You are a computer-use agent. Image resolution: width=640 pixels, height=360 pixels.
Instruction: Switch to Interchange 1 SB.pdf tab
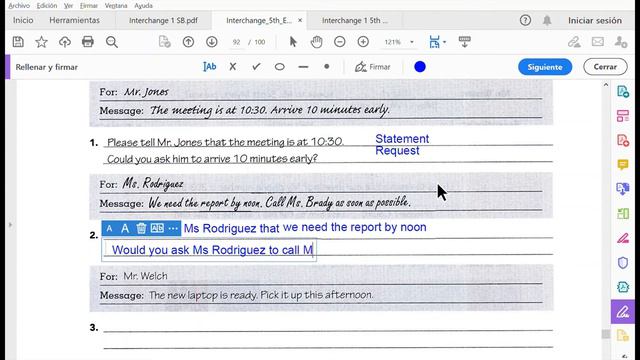coord(163,20)
